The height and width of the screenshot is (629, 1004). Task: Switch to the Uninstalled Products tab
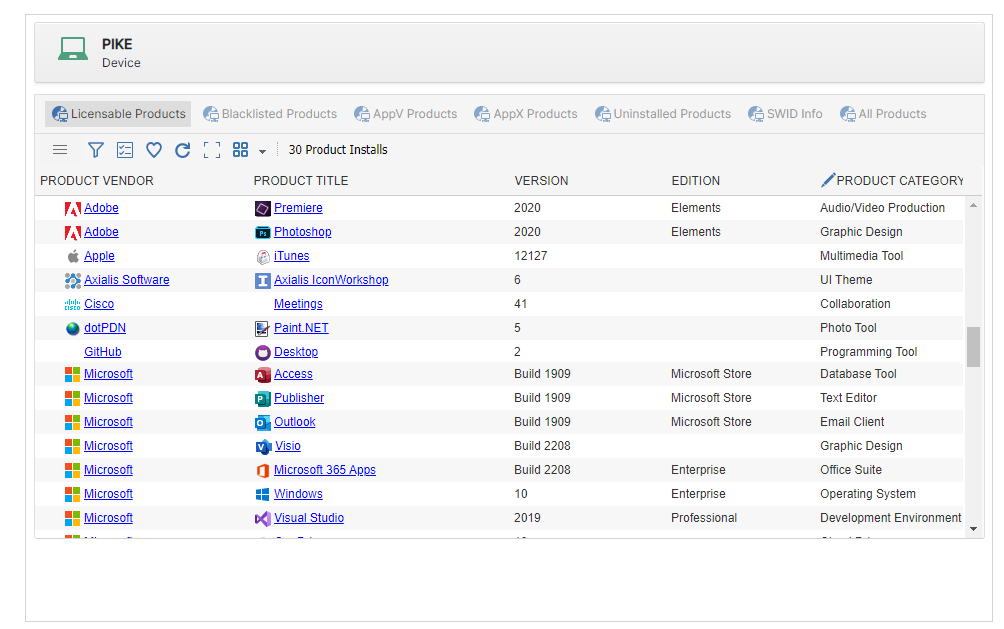tap(663, 113)
